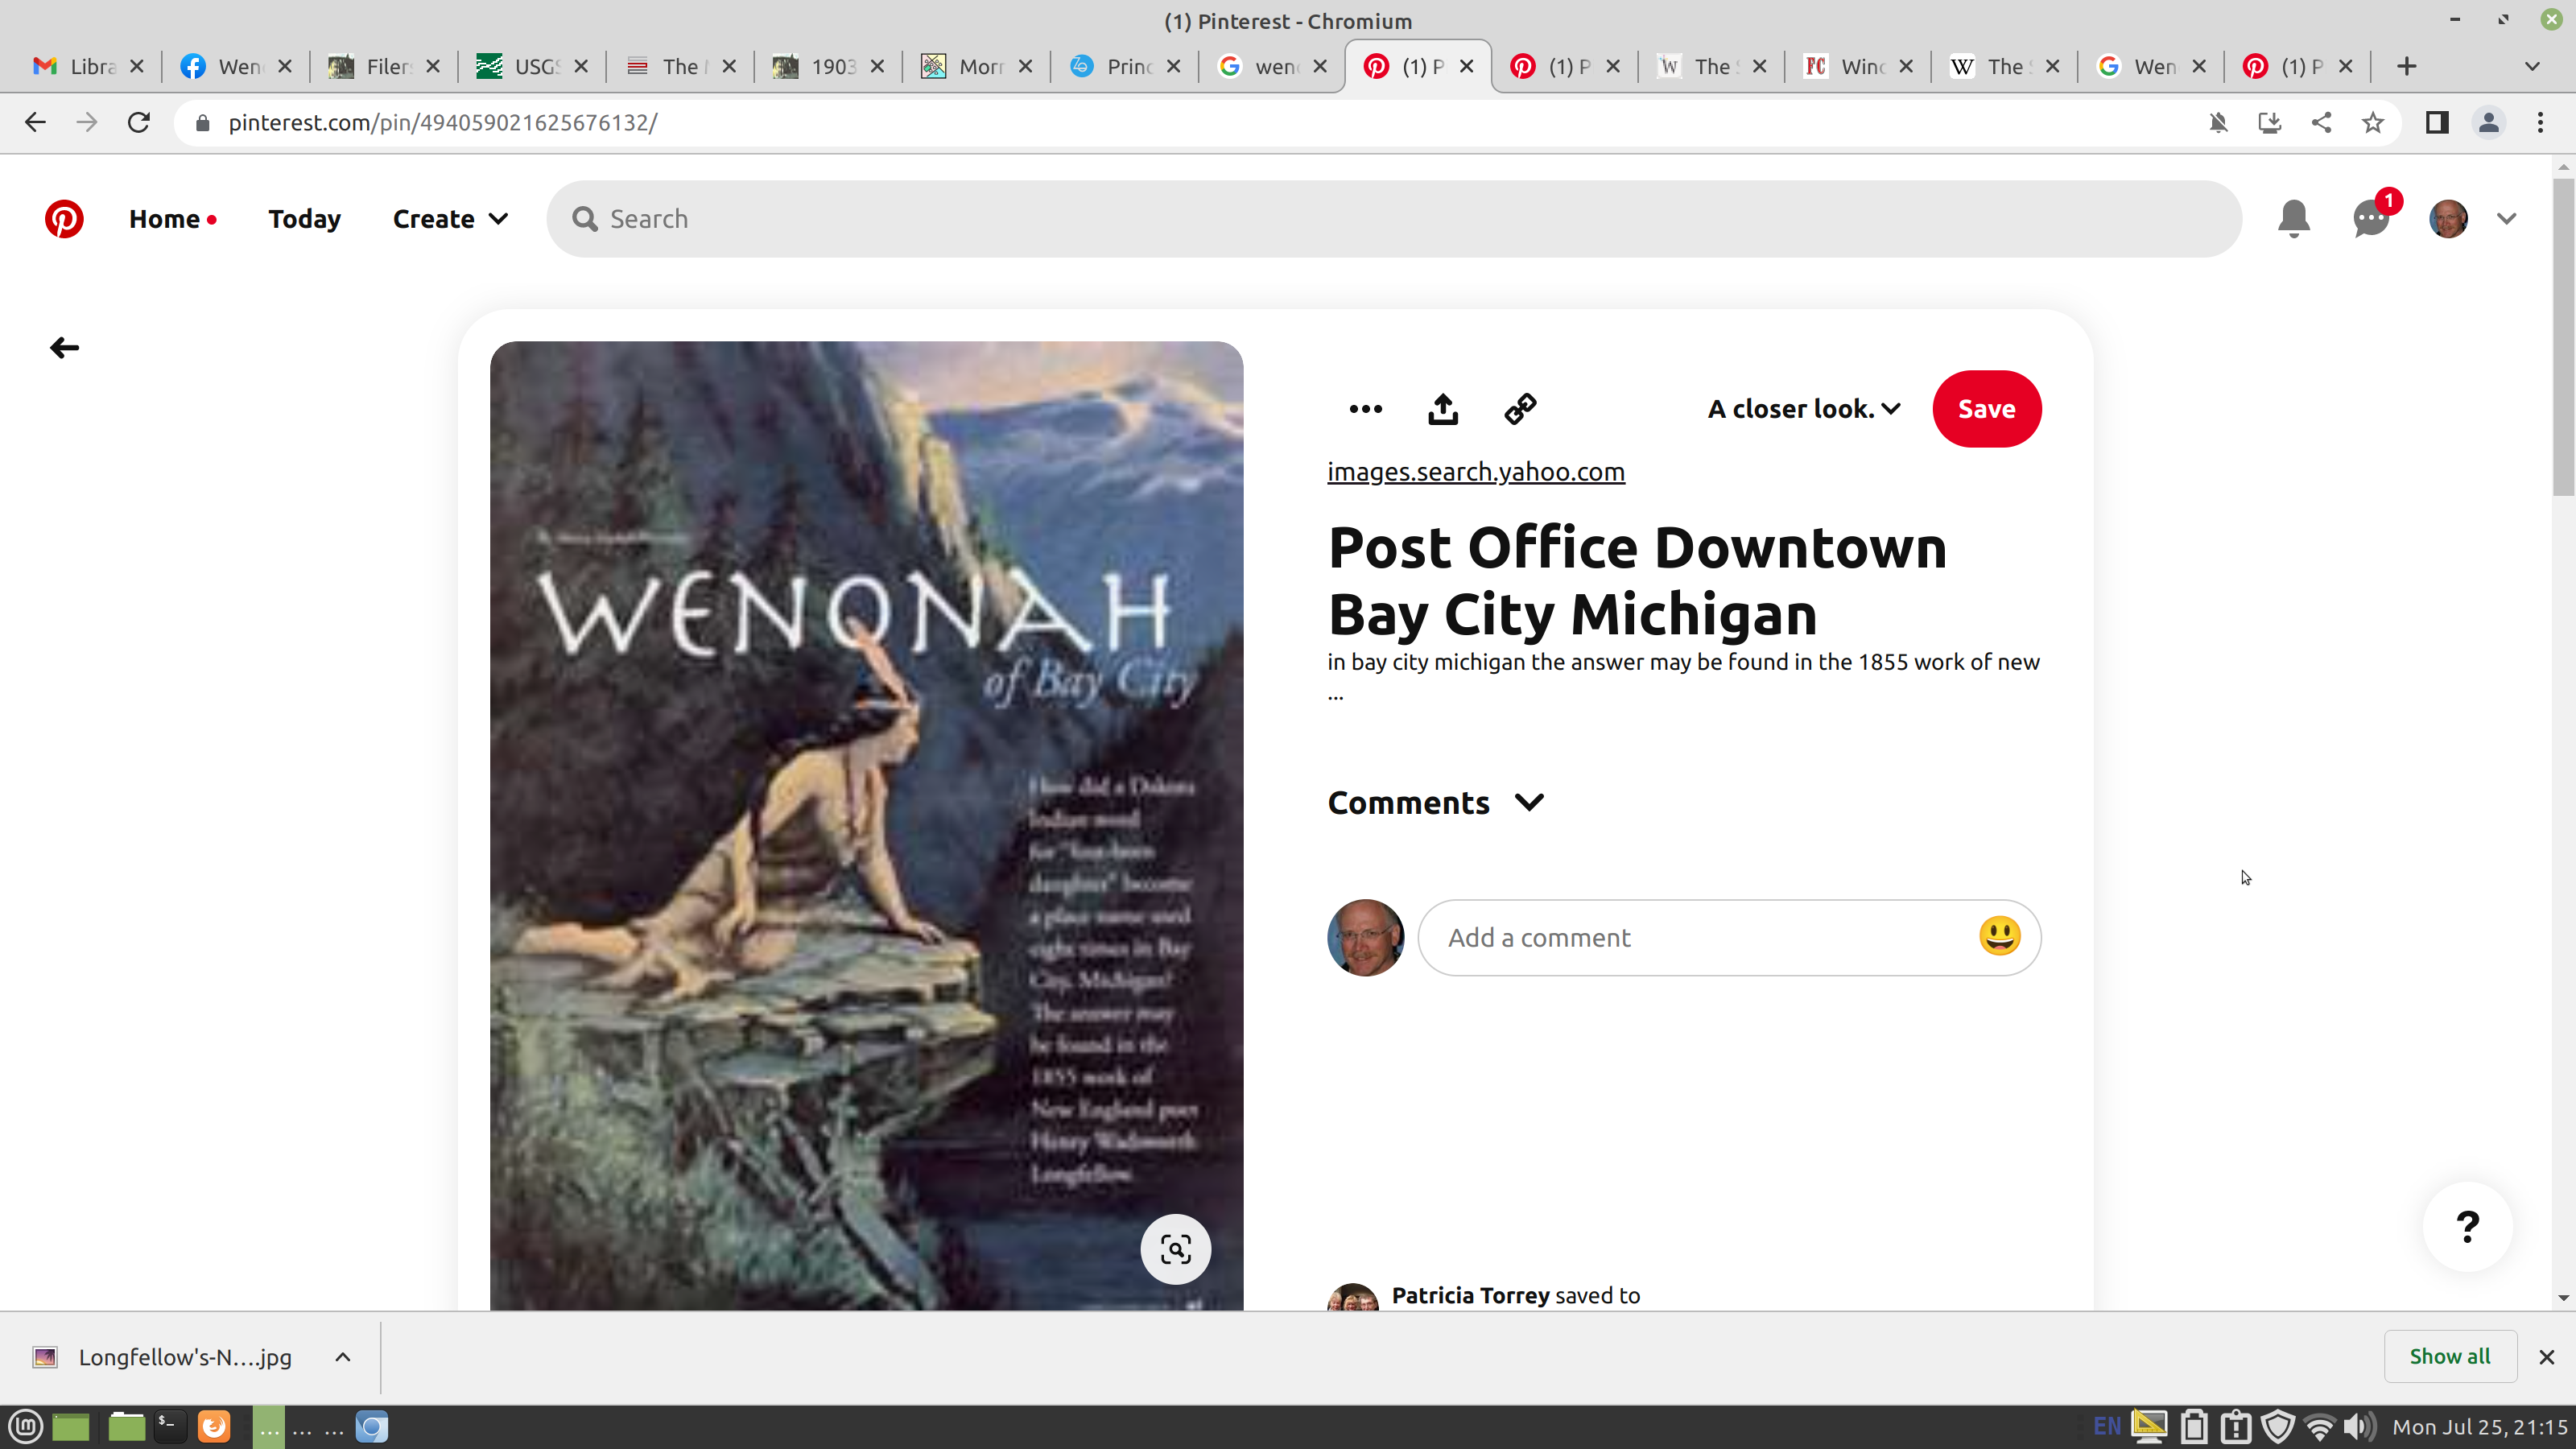Expand the tab search dropdown
Screen dimensions: 2576x1449
(x=2532, y=66)
